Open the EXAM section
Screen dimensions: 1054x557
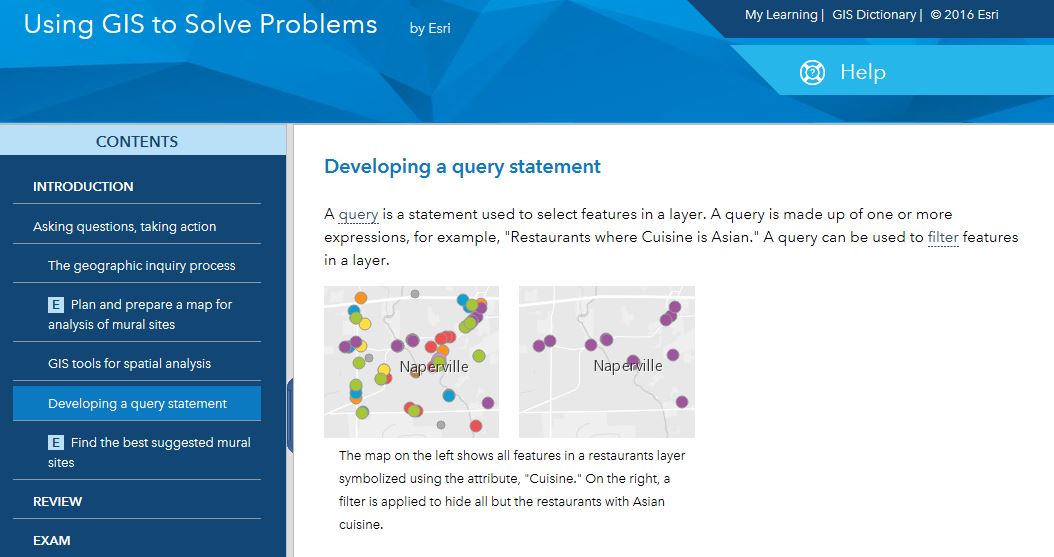tap(52, 540)
